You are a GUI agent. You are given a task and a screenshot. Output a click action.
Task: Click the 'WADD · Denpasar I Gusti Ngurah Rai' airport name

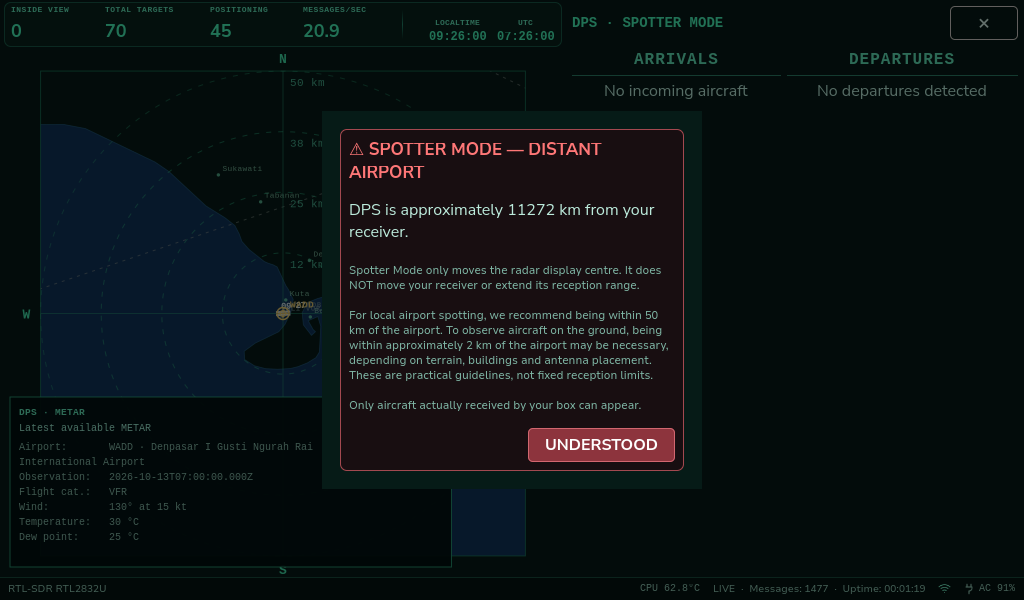(x=210, y=447)
